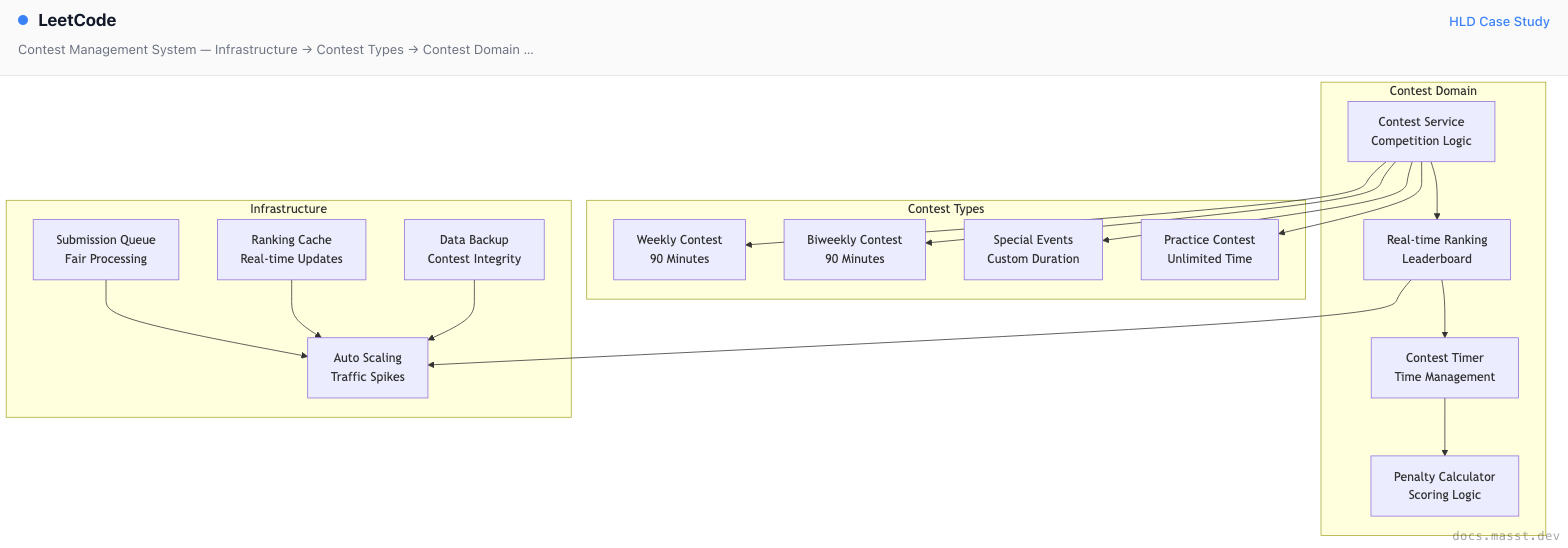Click the Auto Scaling Traffic Spikes node
This screenshot has height=548, width=1568.
point(368,367)
